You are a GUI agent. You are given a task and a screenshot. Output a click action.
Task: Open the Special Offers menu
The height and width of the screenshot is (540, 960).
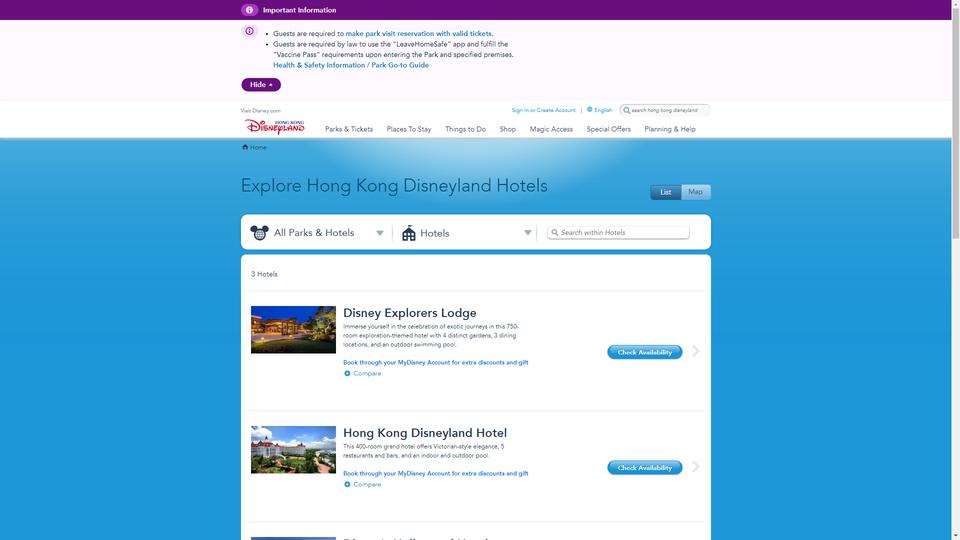[609, 129]
